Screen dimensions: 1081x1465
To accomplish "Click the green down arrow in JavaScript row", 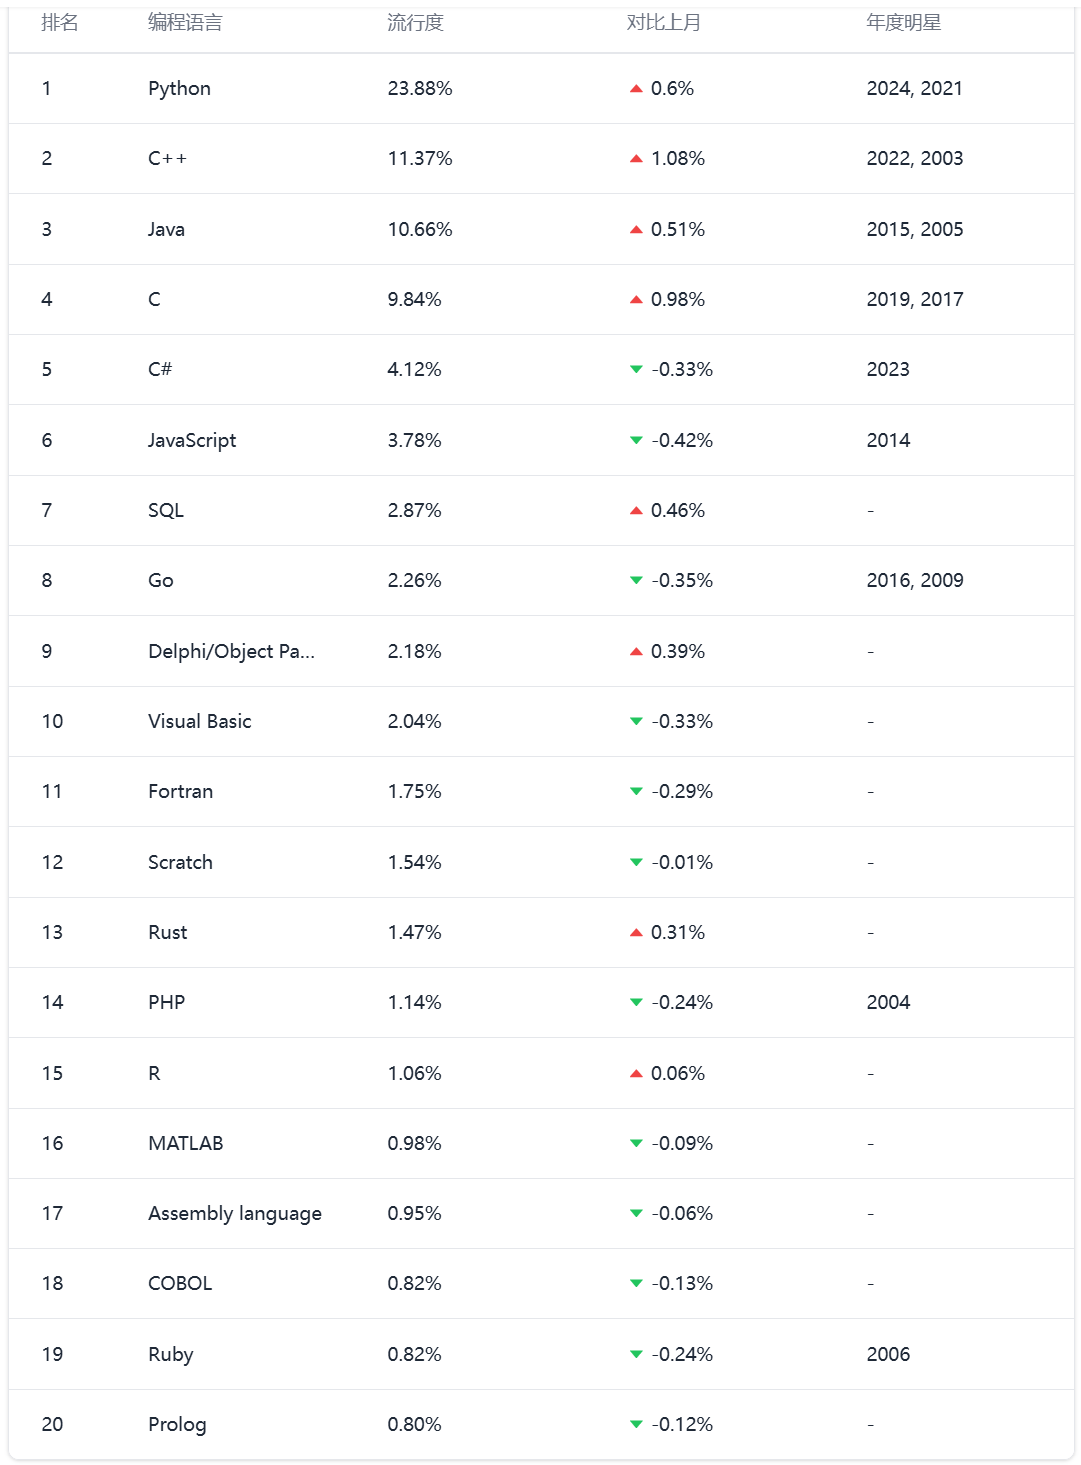I will pos(636,441).
